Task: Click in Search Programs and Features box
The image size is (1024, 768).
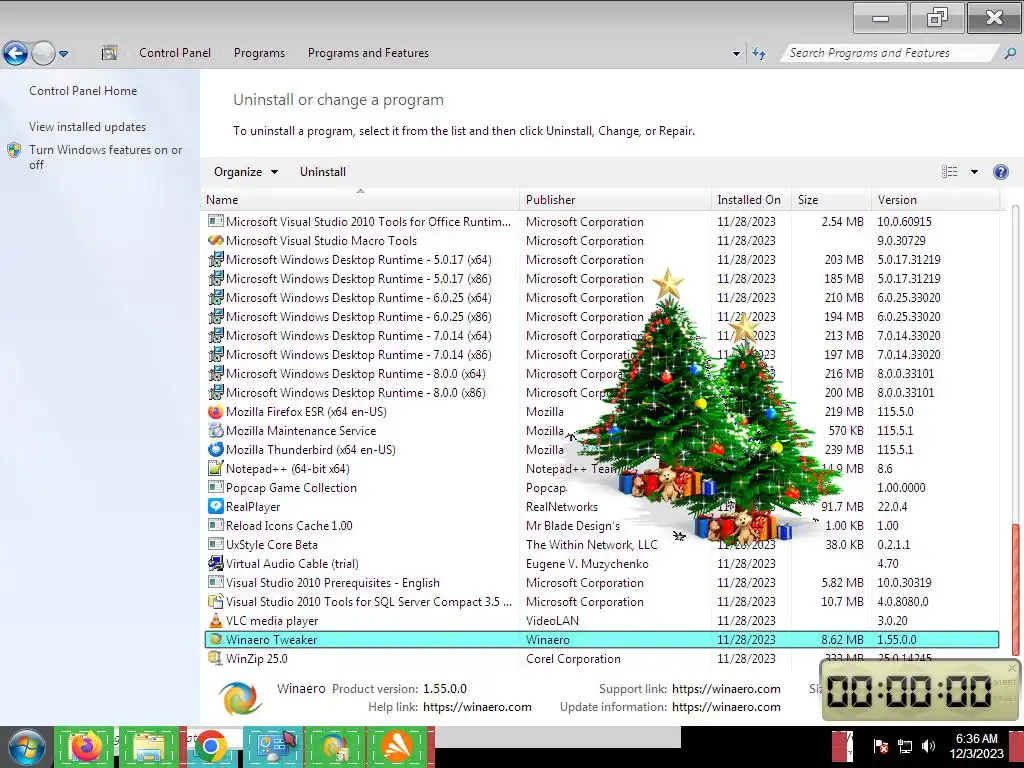Action: point(888,53)
